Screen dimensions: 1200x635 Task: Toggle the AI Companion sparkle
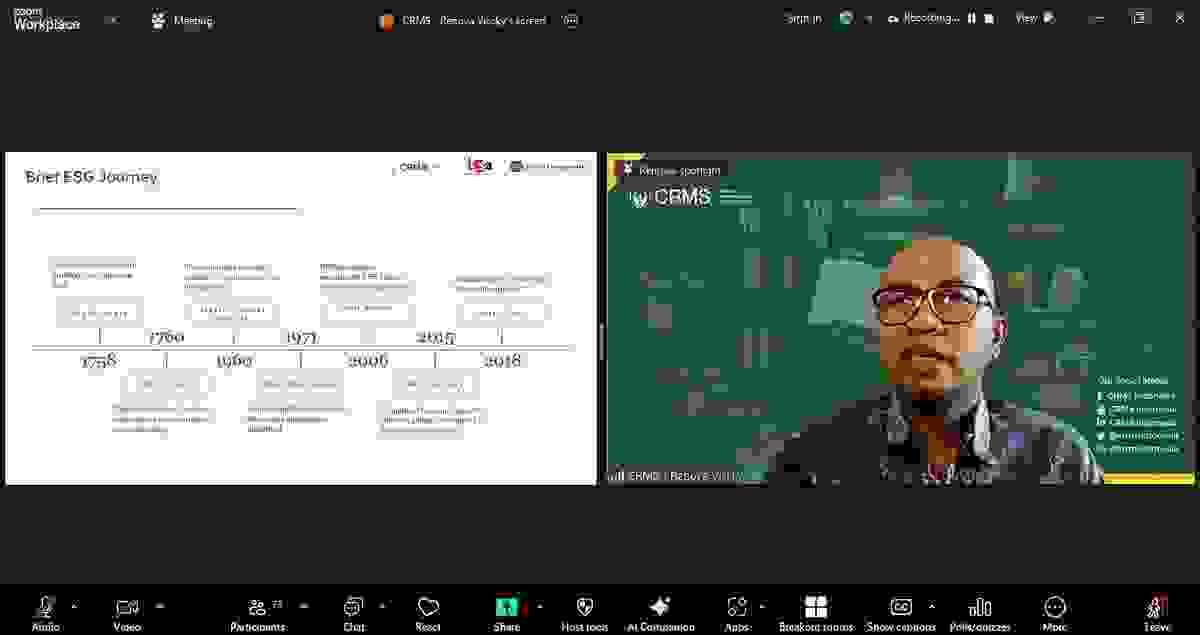click(660, 612)
